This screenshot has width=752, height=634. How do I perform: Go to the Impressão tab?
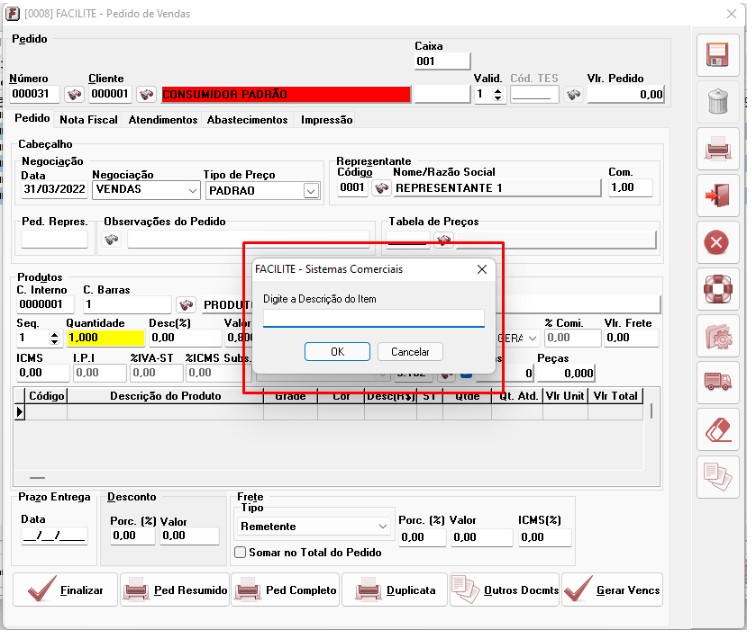327,120
